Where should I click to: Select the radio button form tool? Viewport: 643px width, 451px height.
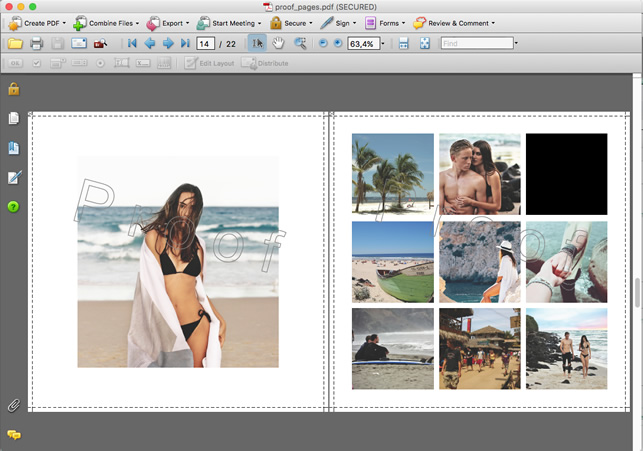point(100,63)
